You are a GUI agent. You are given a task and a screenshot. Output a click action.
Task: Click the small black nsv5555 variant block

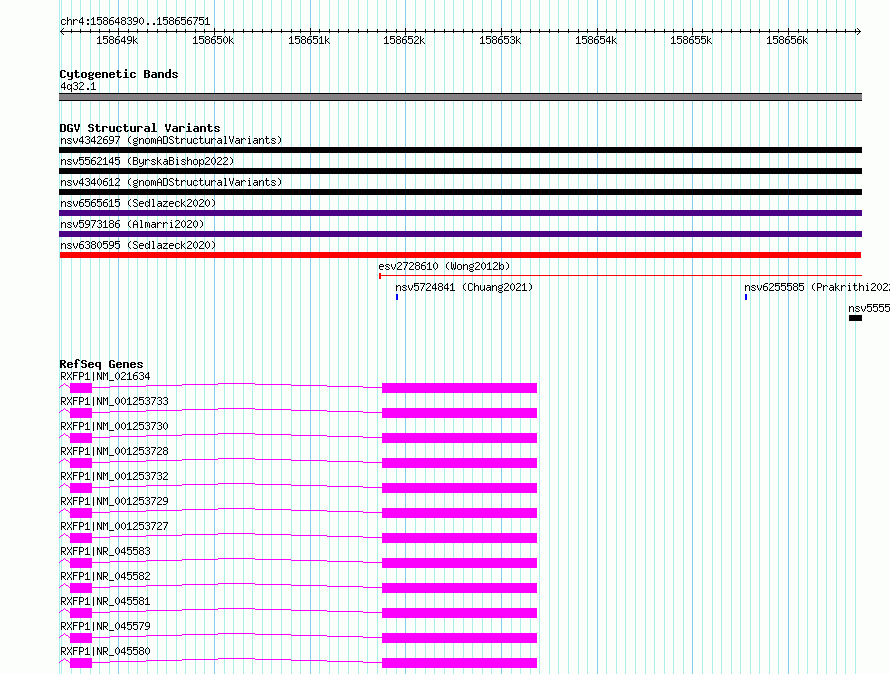855,318
